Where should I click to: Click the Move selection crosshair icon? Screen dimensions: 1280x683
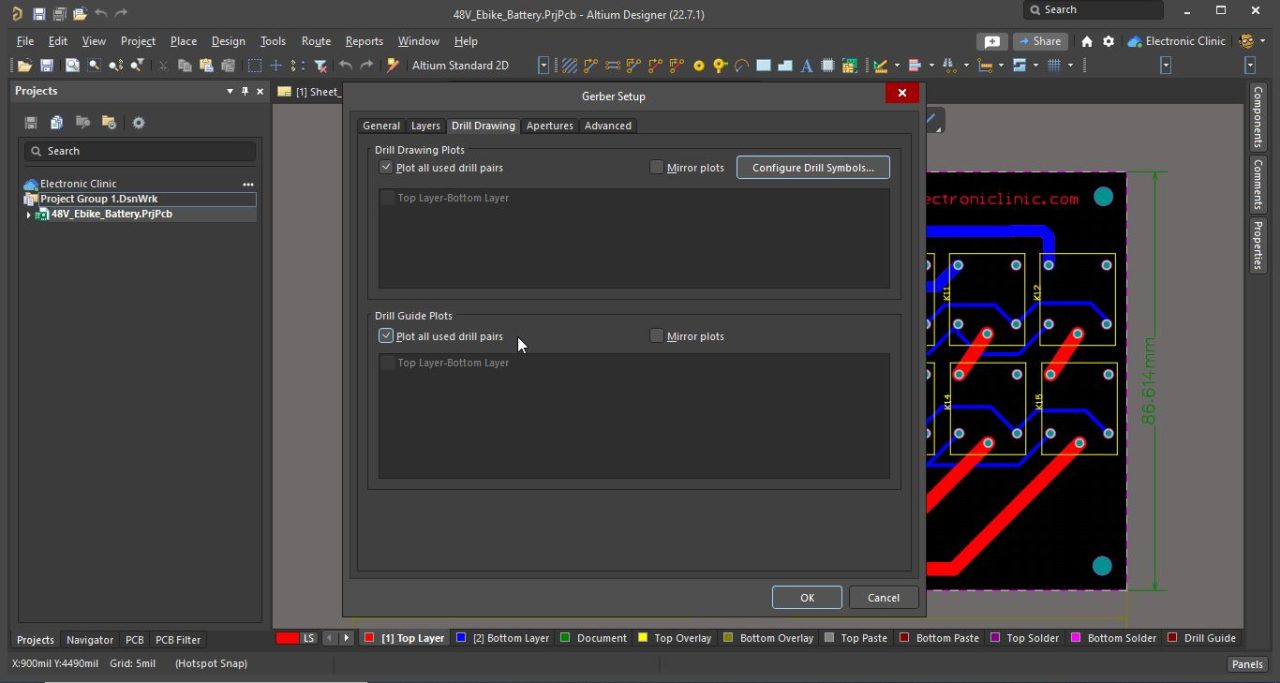point(276,65)
